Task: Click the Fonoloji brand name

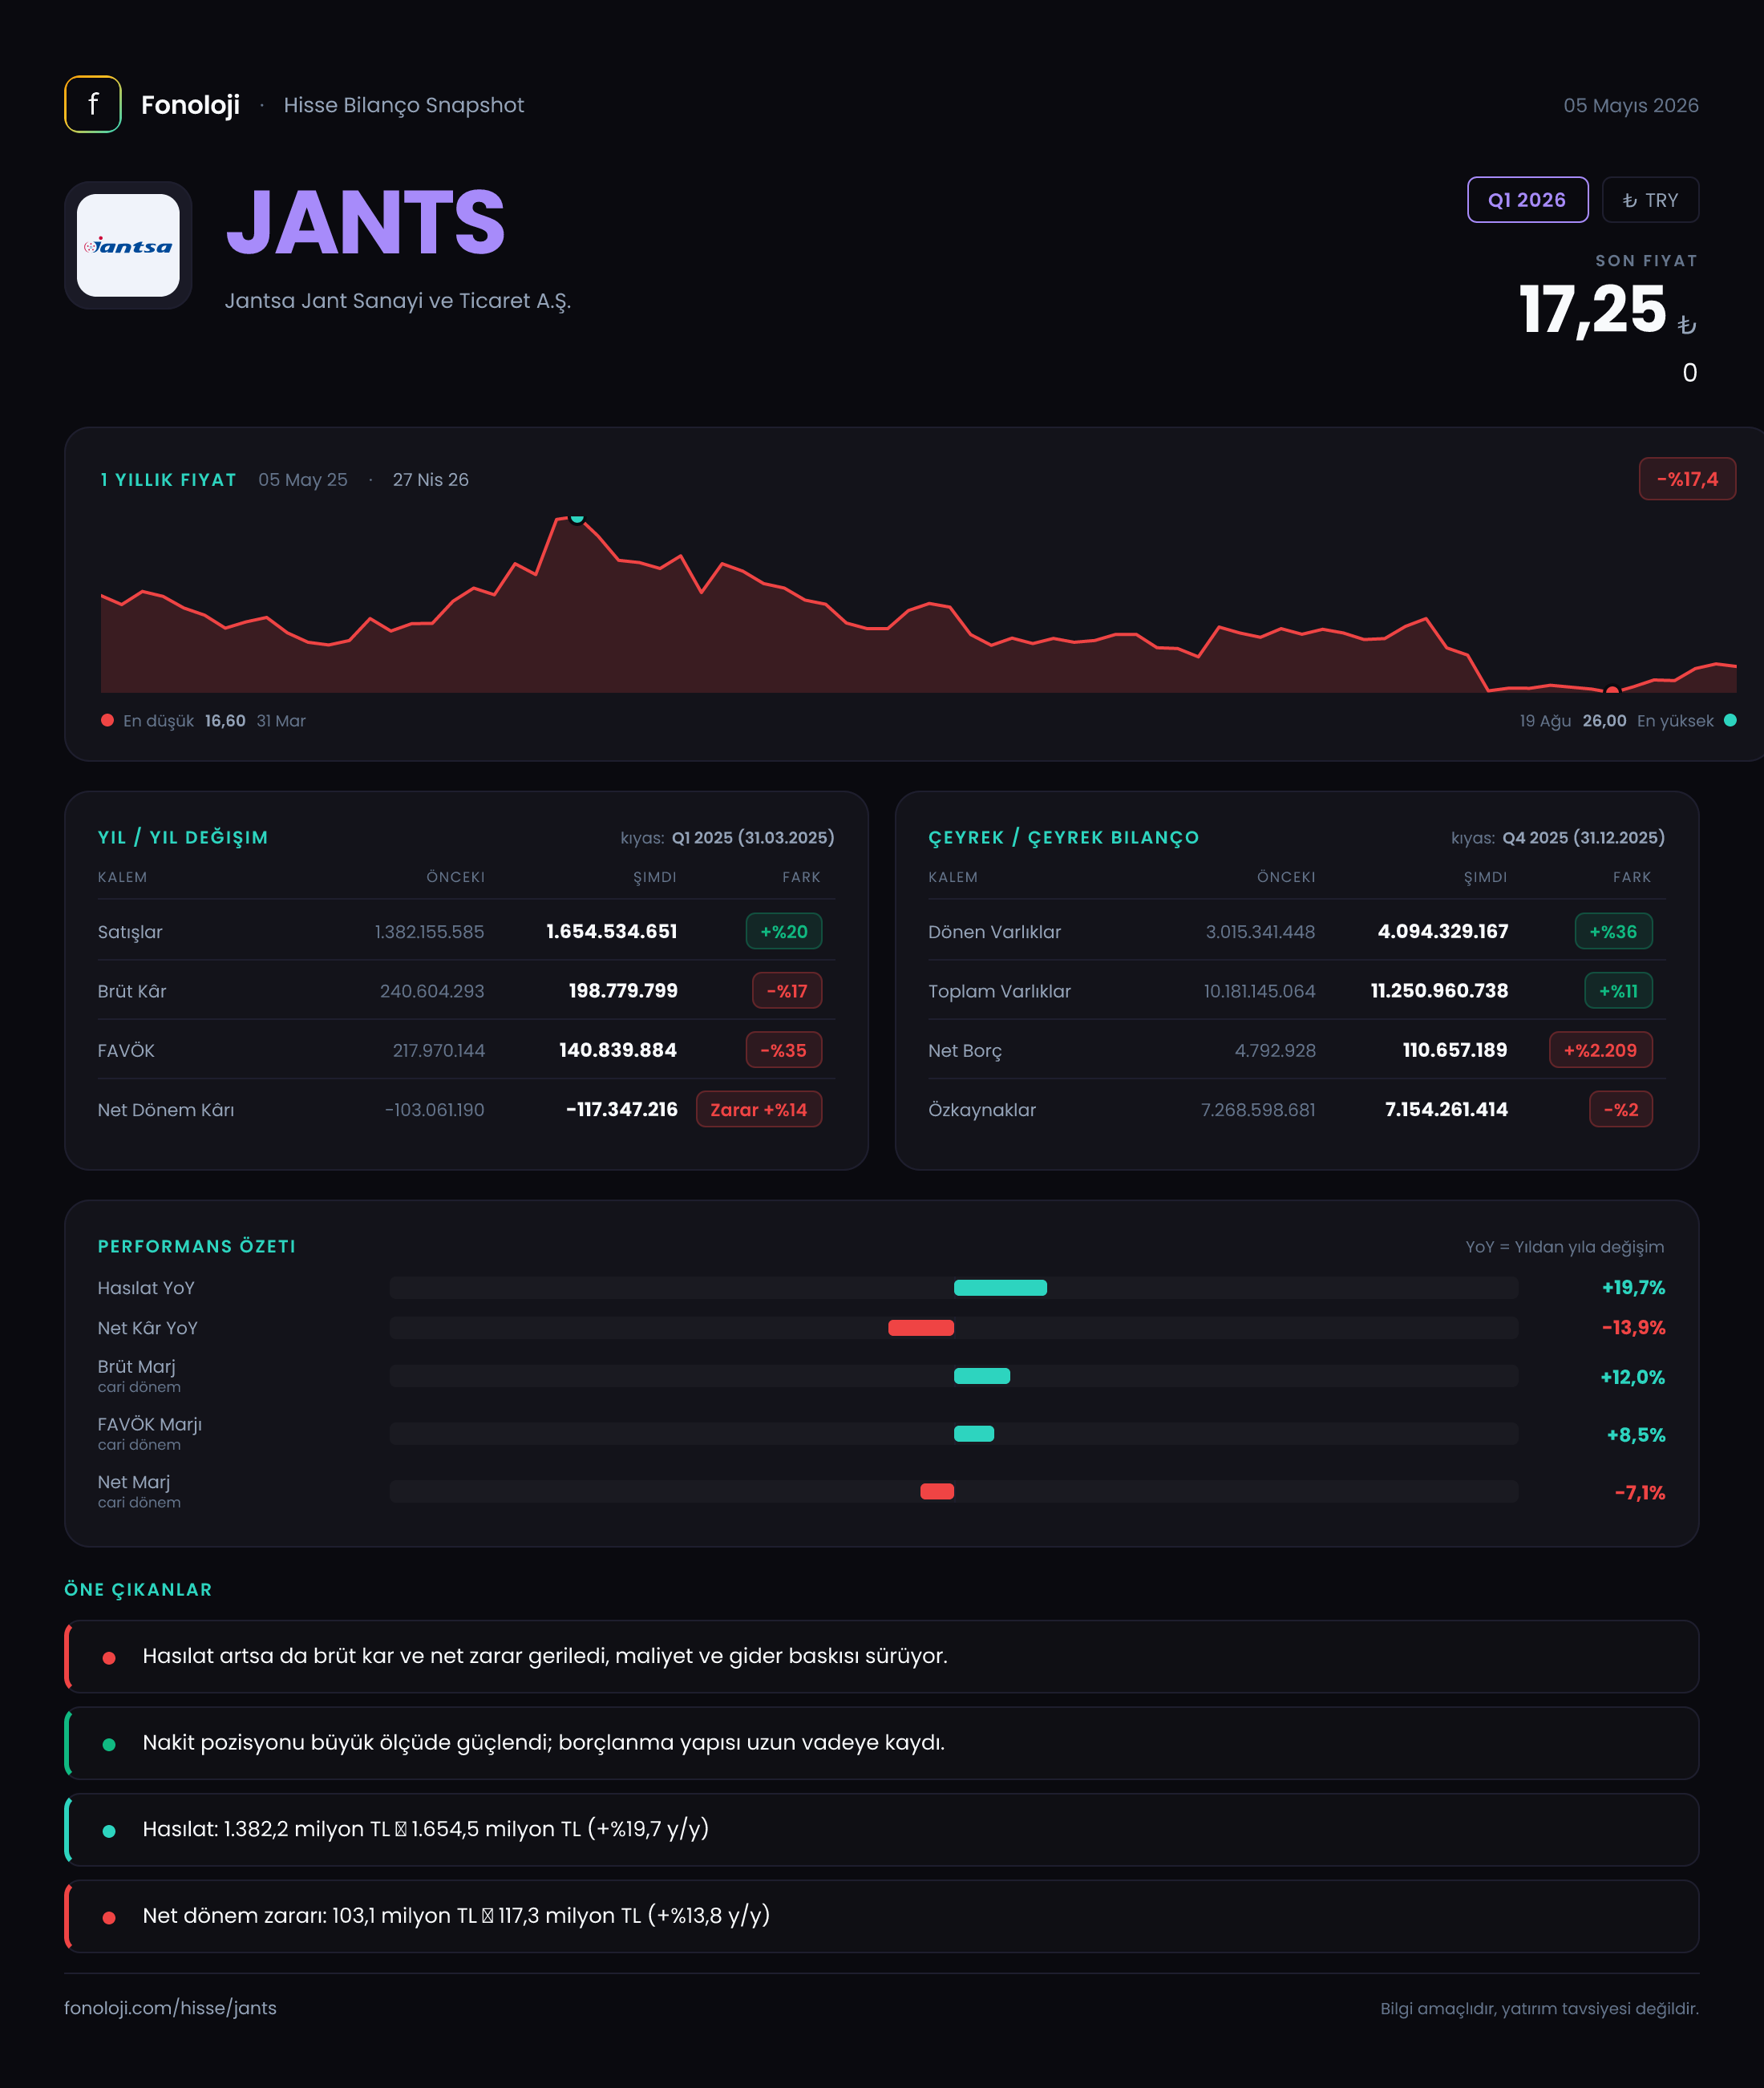Action: coord(190,105)
